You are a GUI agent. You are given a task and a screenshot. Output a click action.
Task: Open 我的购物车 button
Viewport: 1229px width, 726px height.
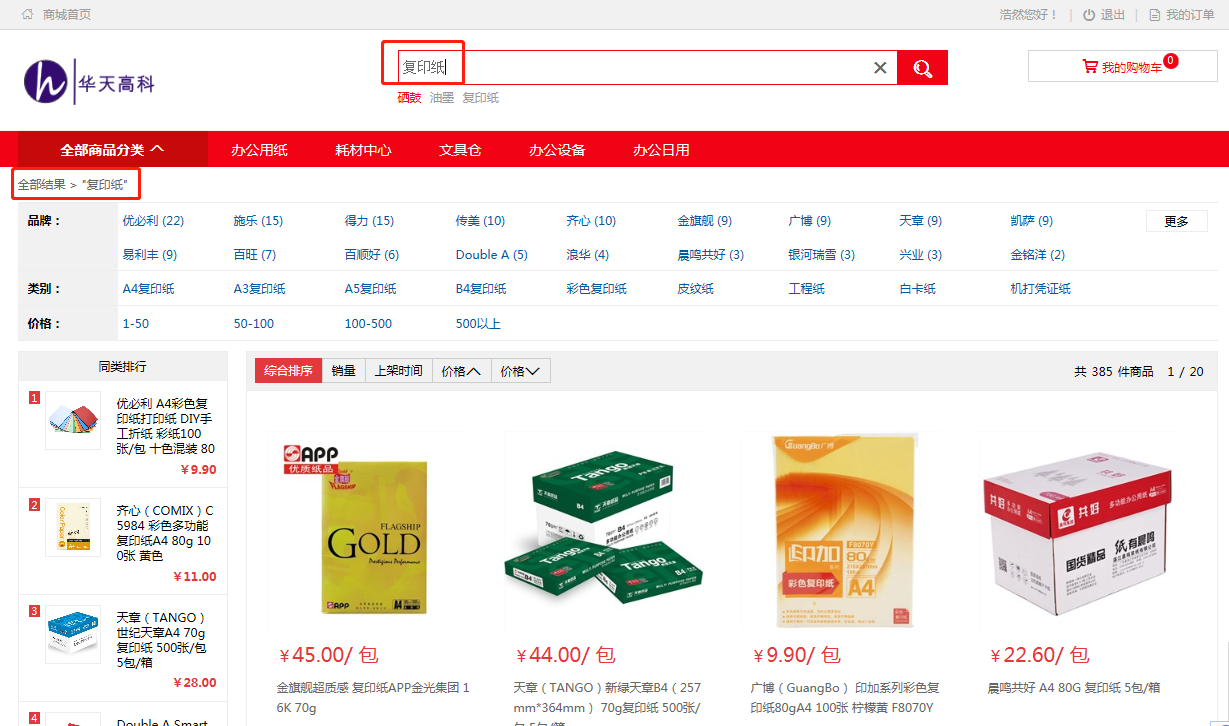pyautogui.click(x=1122, y=66)
